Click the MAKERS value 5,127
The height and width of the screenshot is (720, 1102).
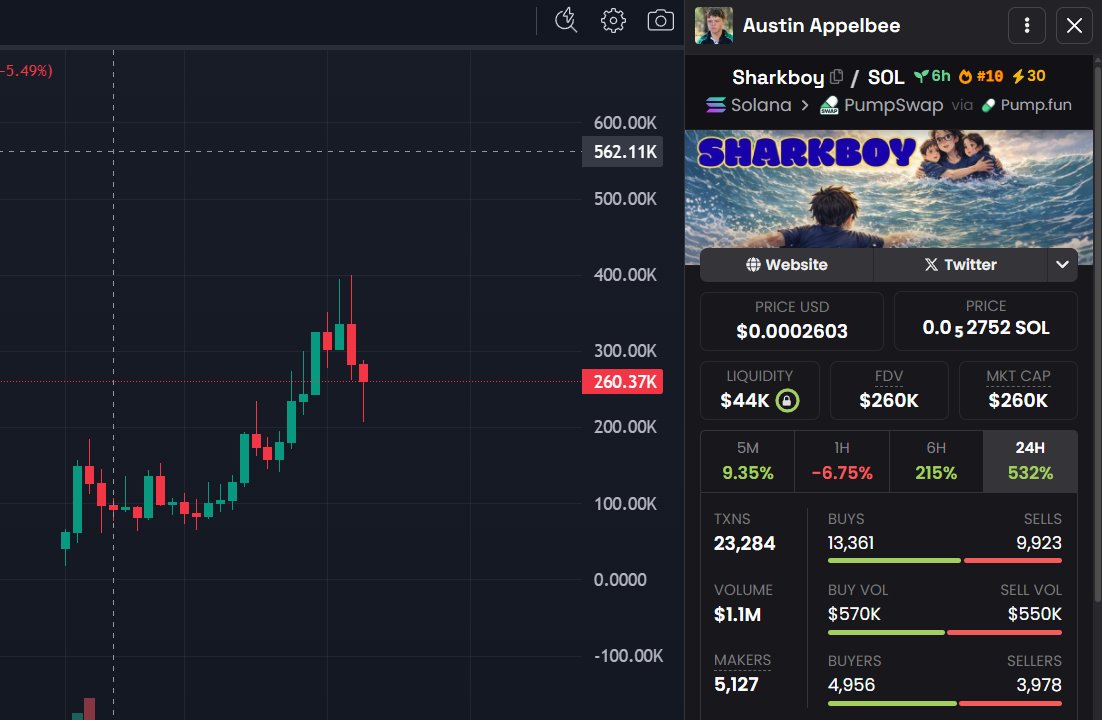coord(736,684)
